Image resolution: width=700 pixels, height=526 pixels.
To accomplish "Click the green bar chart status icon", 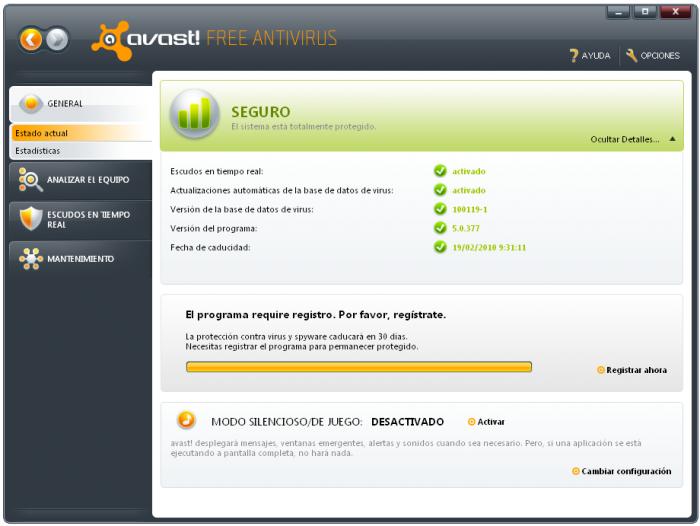I will [x=194, y=114].
